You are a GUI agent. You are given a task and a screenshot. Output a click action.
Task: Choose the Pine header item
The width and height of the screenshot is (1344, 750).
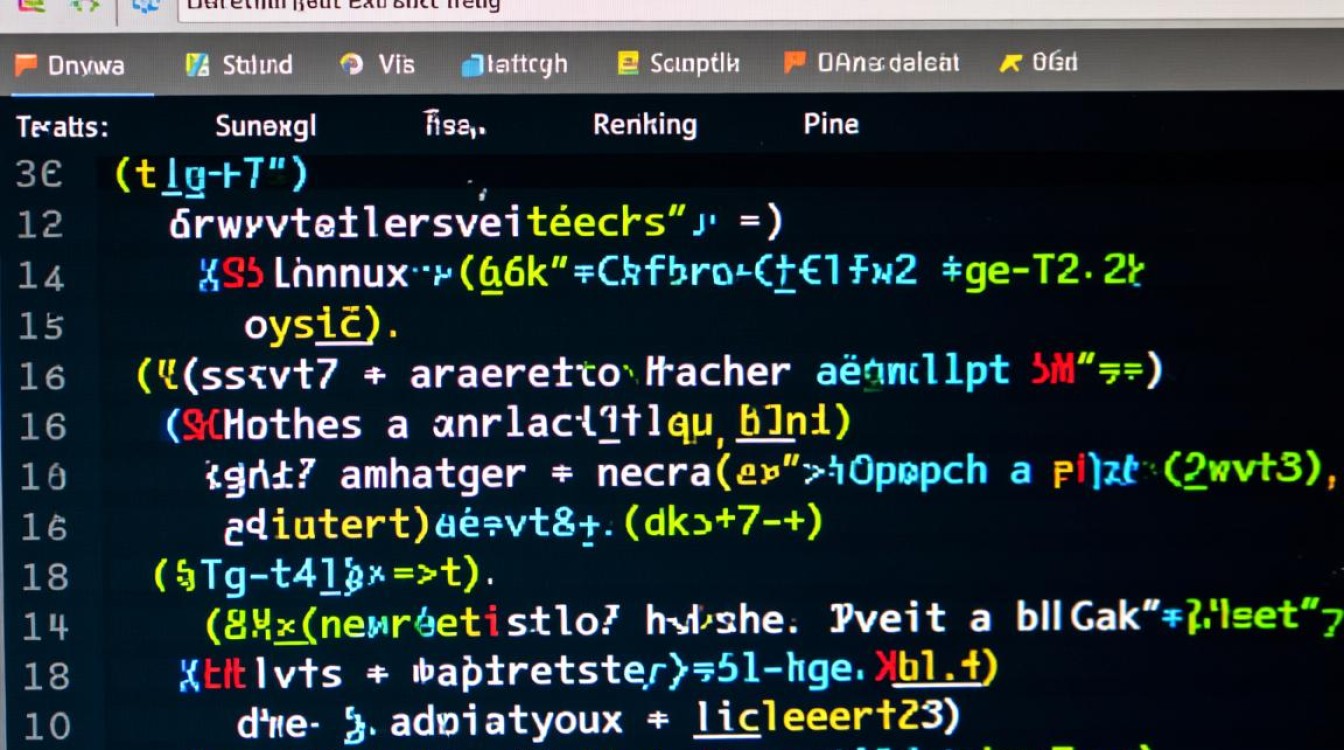coord(830,124)
